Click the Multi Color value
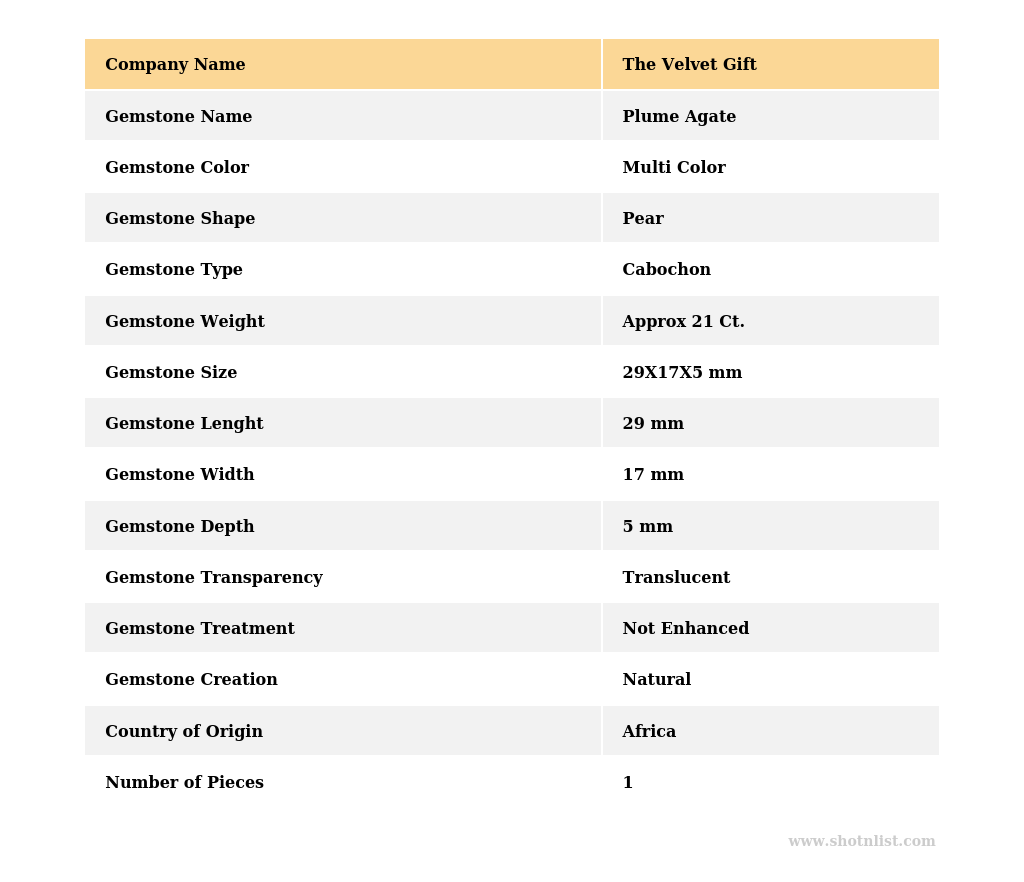This screenshot has height=882, width=1024. pos(674,168)
